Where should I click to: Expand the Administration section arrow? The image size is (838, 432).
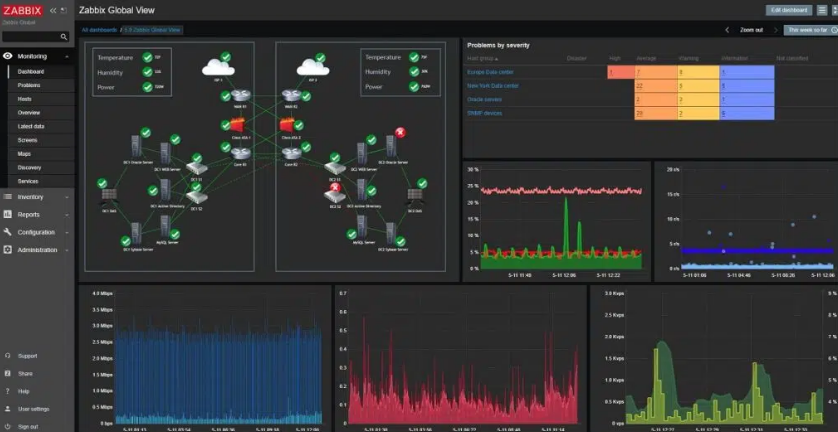[66, 250]
